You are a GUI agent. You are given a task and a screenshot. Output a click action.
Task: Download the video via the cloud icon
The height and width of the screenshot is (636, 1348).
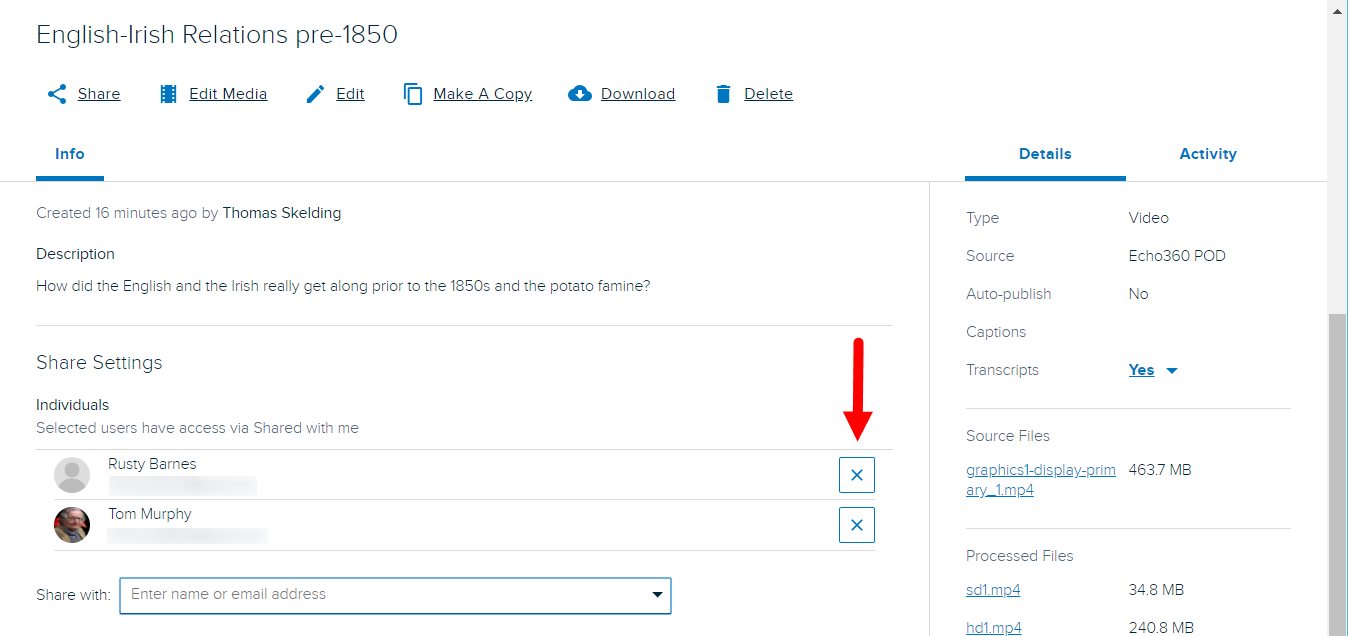coord(580,93)
